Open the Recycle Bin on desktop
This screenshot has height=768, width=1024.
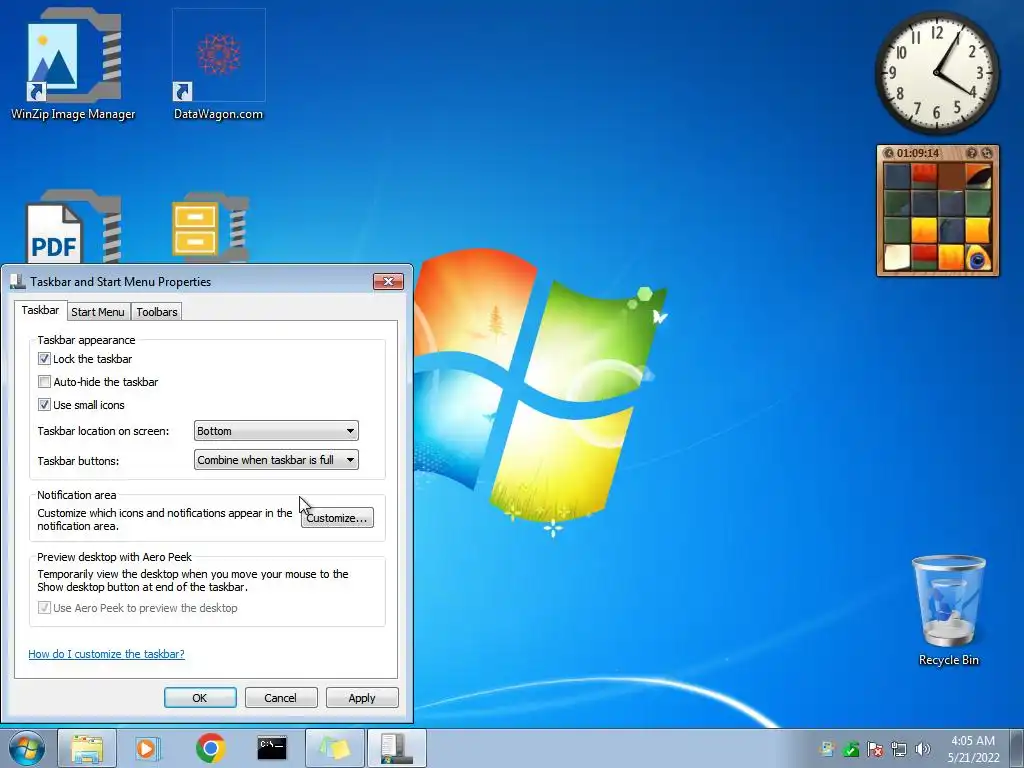(948, 611)
